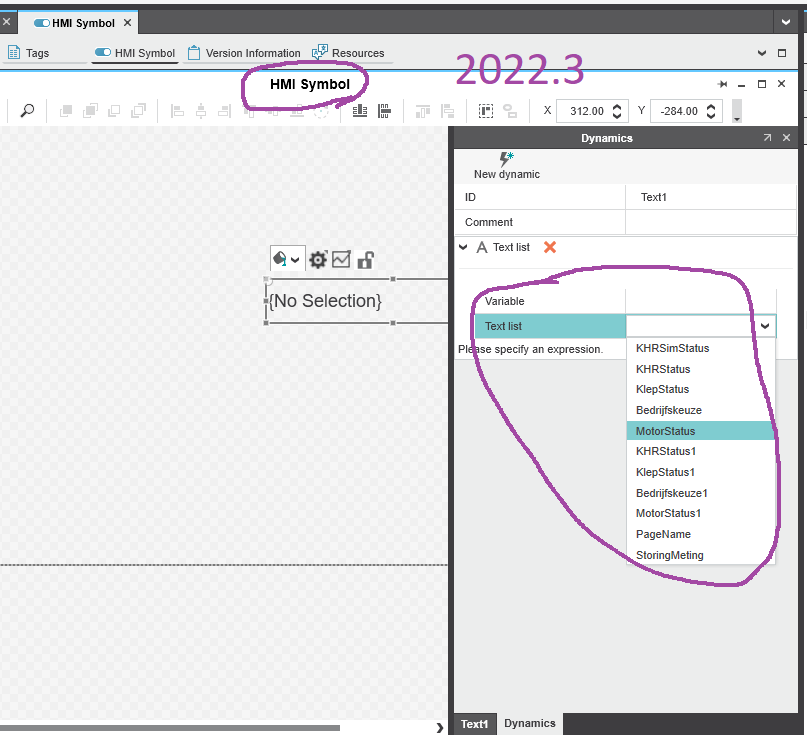Click the chart dynamics icon above the element

coord(342,260)
